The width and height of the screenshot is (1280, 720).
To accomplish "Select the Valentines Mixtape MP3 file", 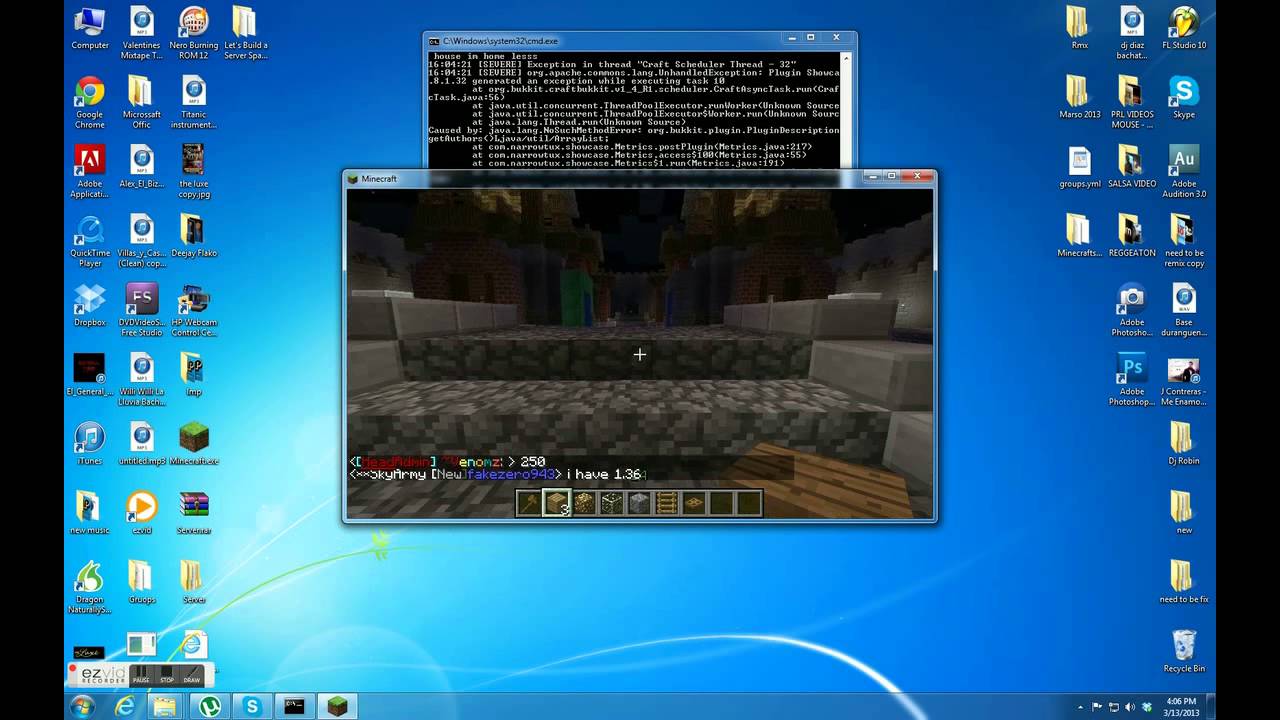I will (142, 33).
